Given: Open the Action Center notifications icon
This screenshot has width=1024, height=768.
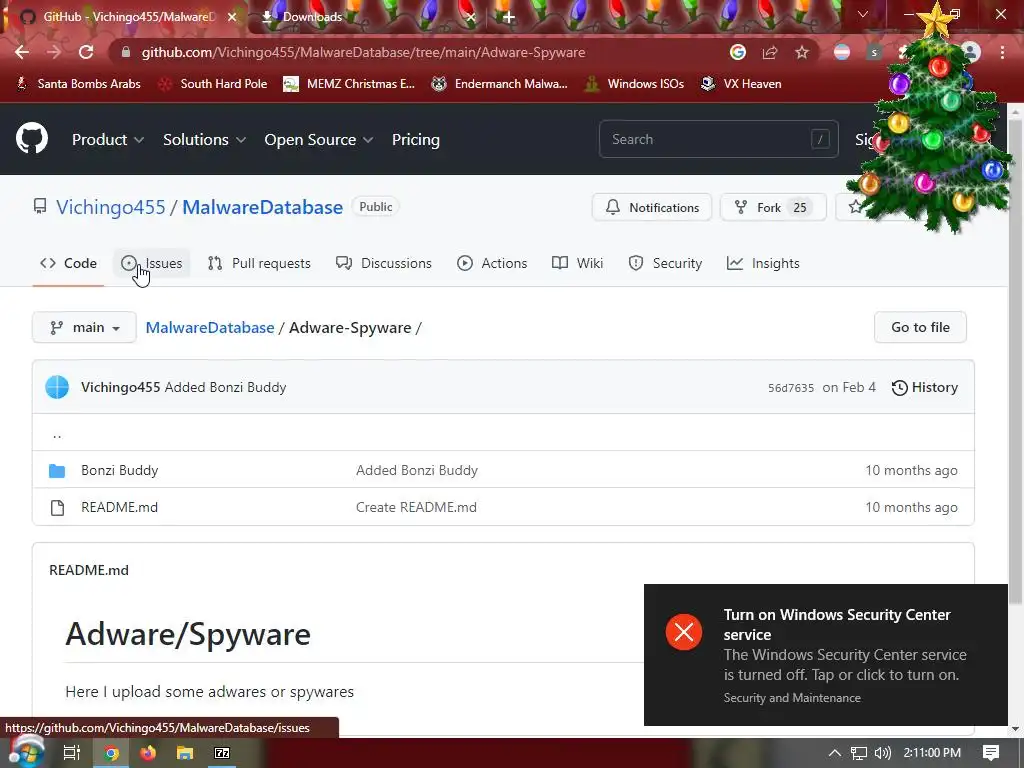Looking at the screenshot, I should (x=991, y=753).
